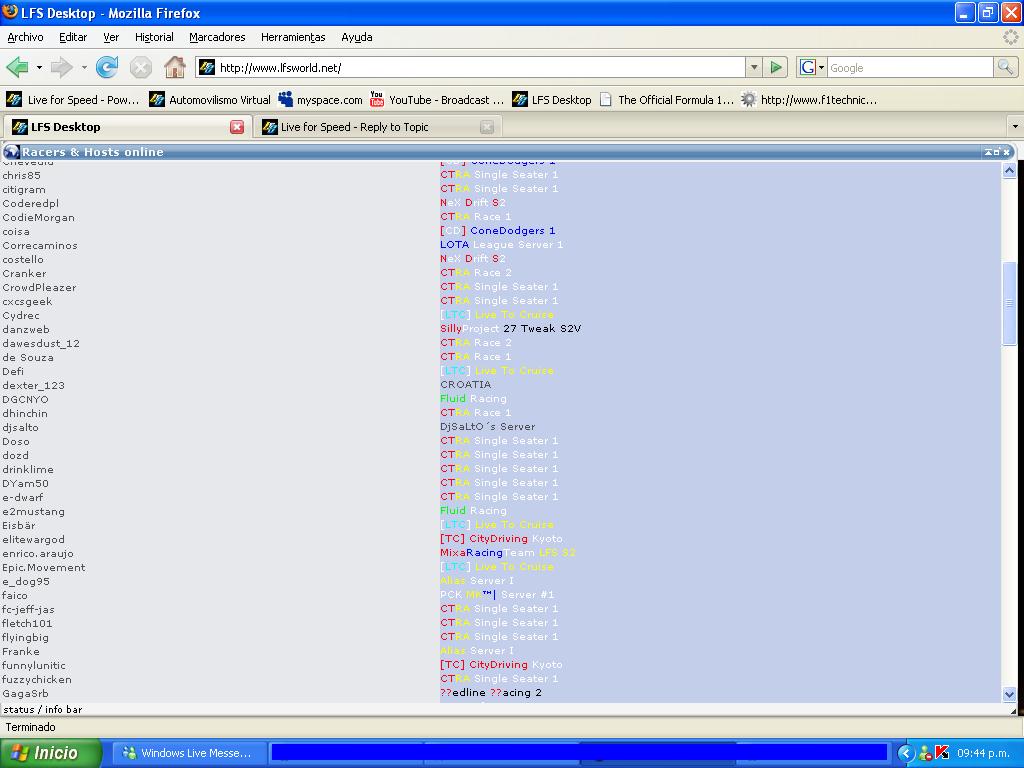Open YouTube - Broadcast bookmark

click(x=437, y=100)
